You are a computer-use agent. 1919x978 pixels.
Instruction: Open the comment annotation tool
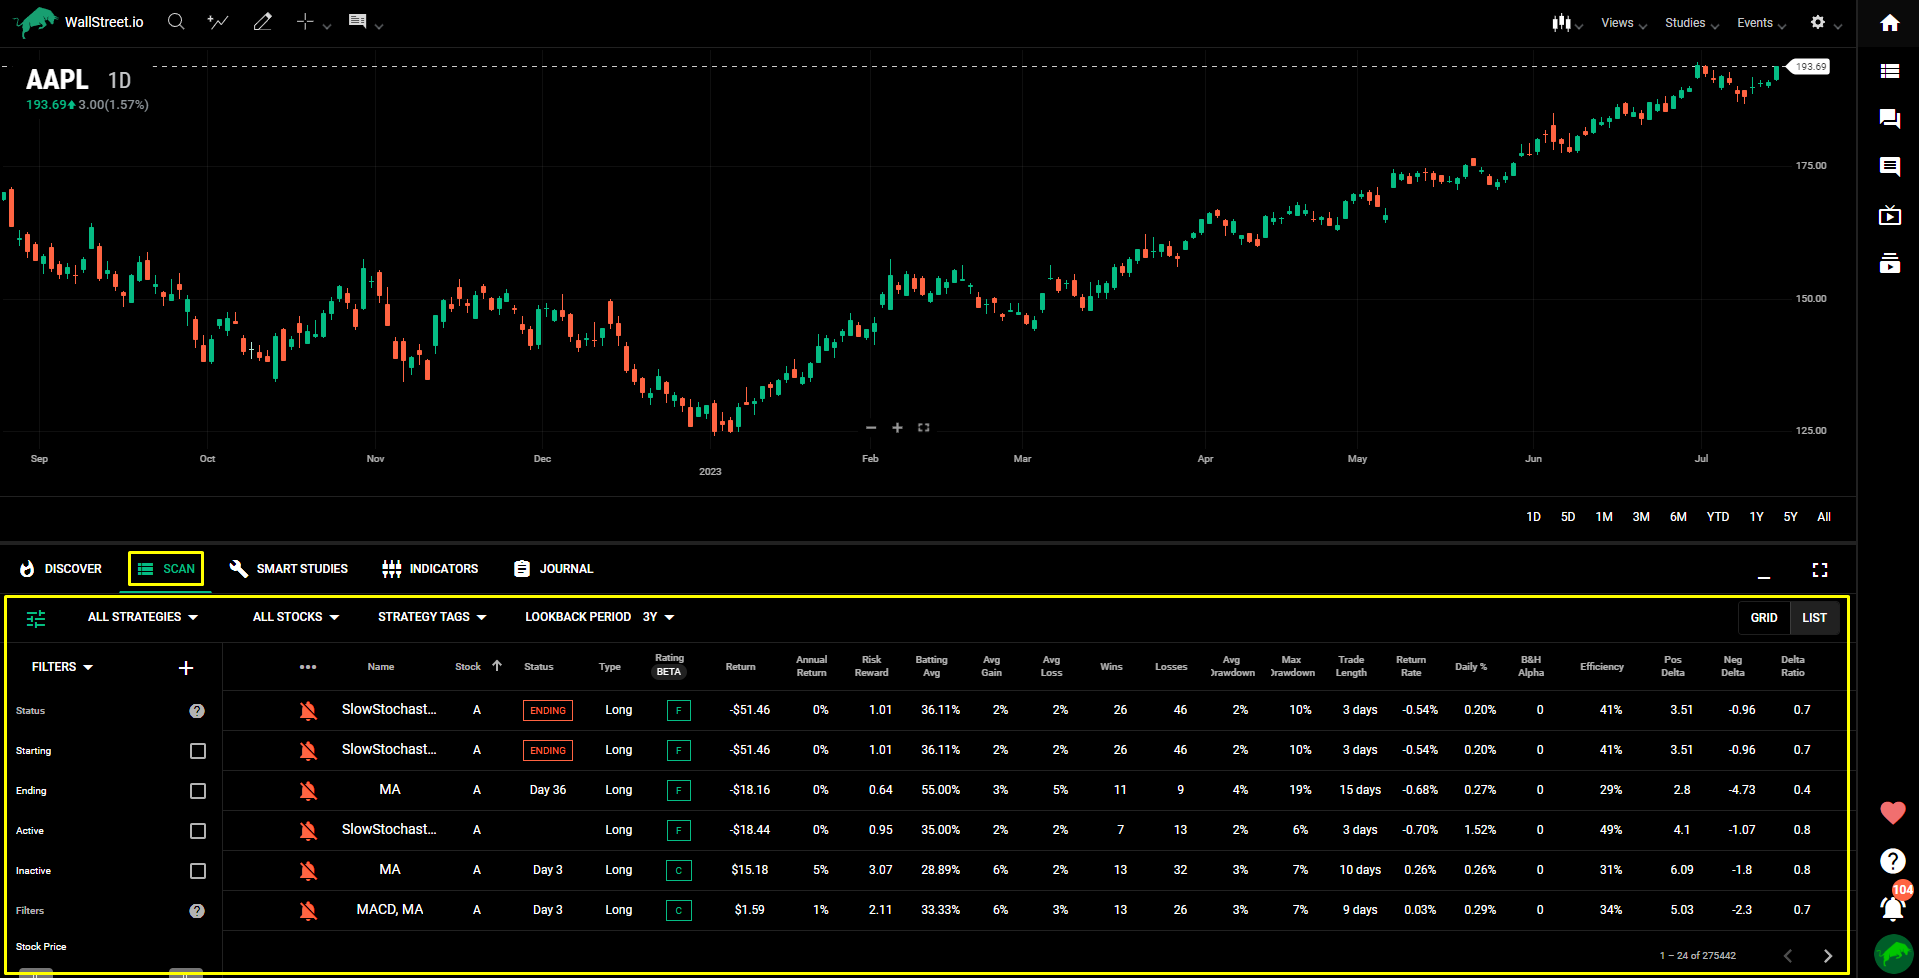365,21
